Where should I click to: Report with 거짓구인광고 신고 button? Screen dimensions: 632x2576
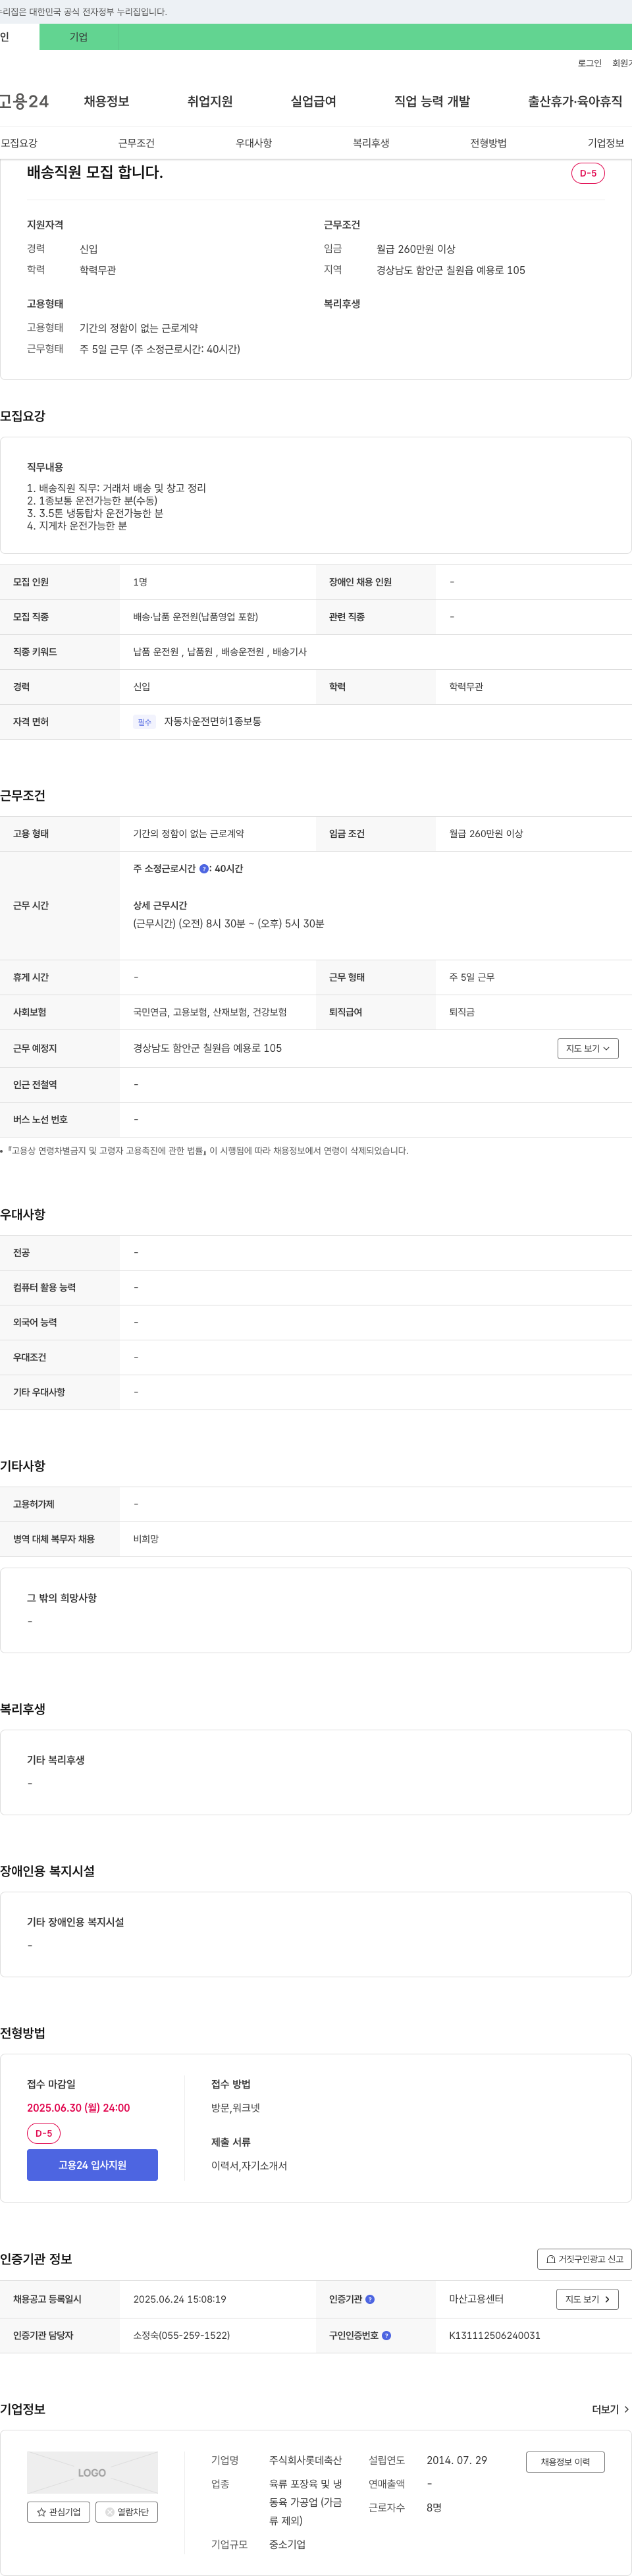[x=585, y=2259]
